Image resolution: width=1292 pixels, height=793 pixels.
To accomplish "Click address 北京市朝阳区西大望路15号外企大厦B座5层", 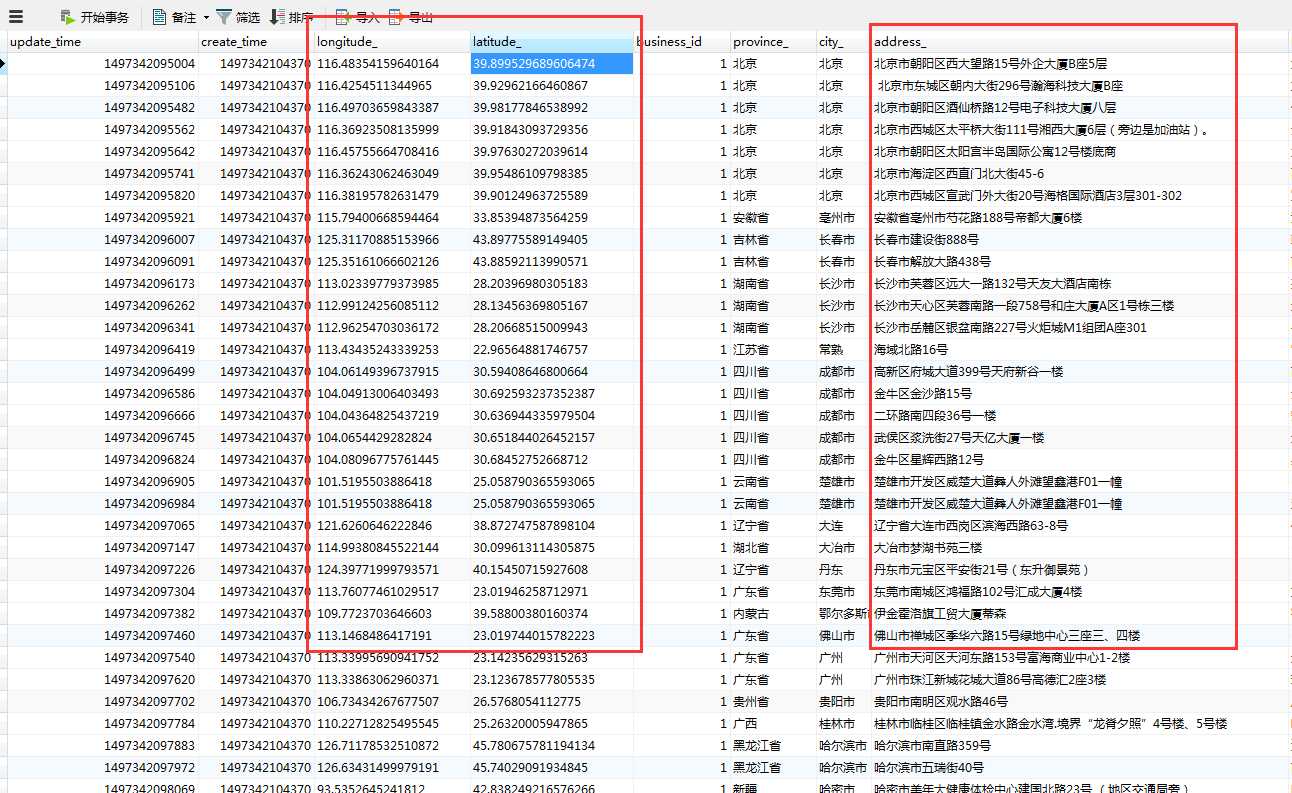I will click(x=990, y=63).
